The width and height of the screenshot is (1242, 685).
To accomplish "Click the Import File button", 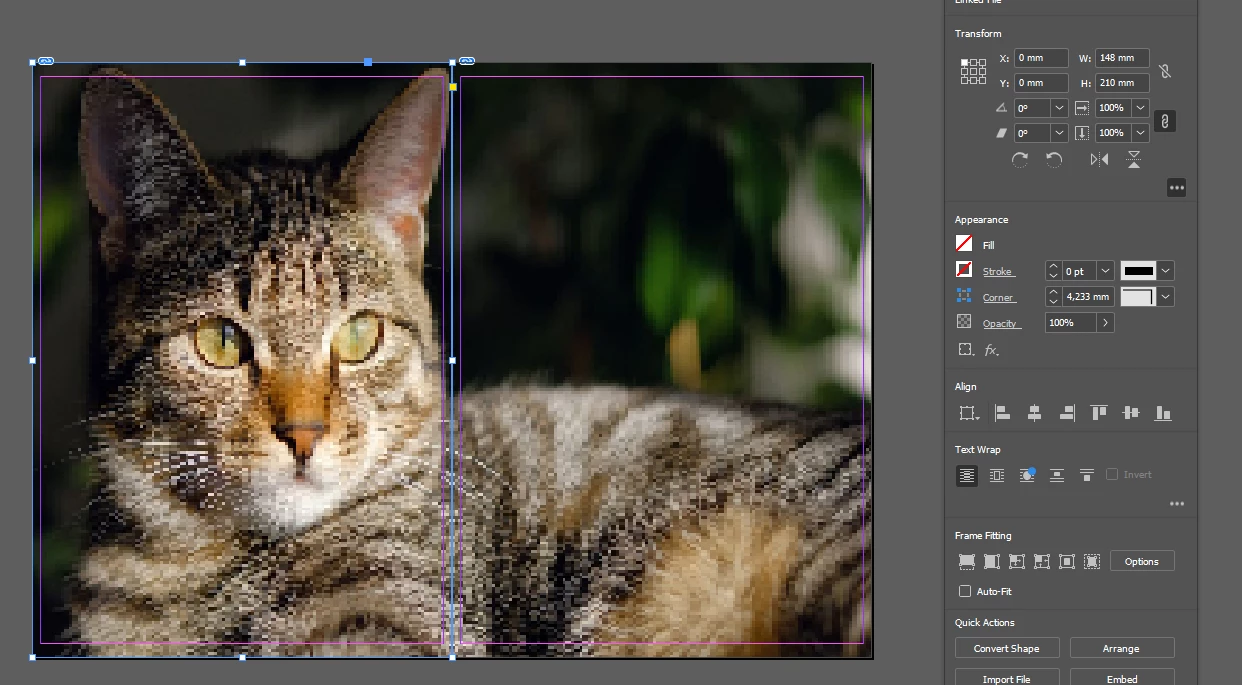I will click(x=1007, y=679).
